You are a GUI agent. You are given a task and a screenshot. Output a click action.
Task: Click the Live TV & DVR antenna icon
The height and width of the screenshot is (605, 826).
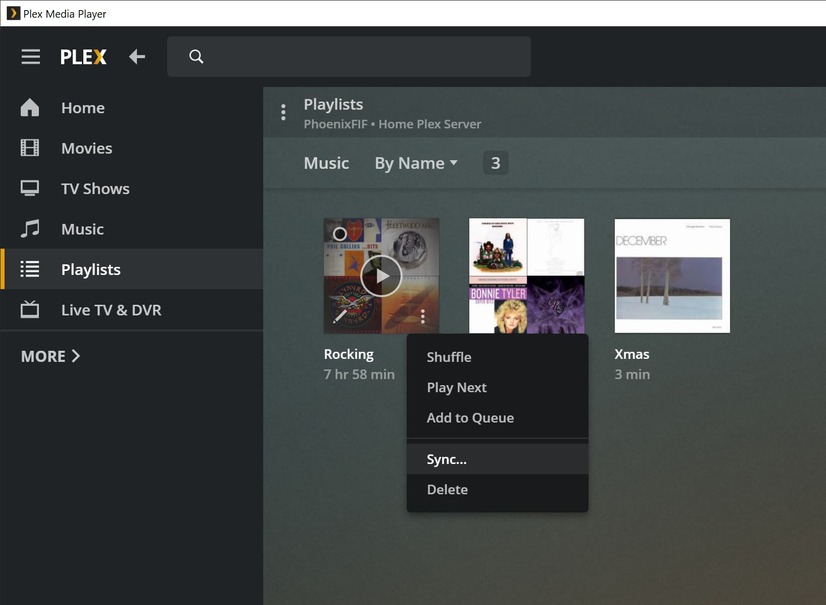click(x=30, y=309)
